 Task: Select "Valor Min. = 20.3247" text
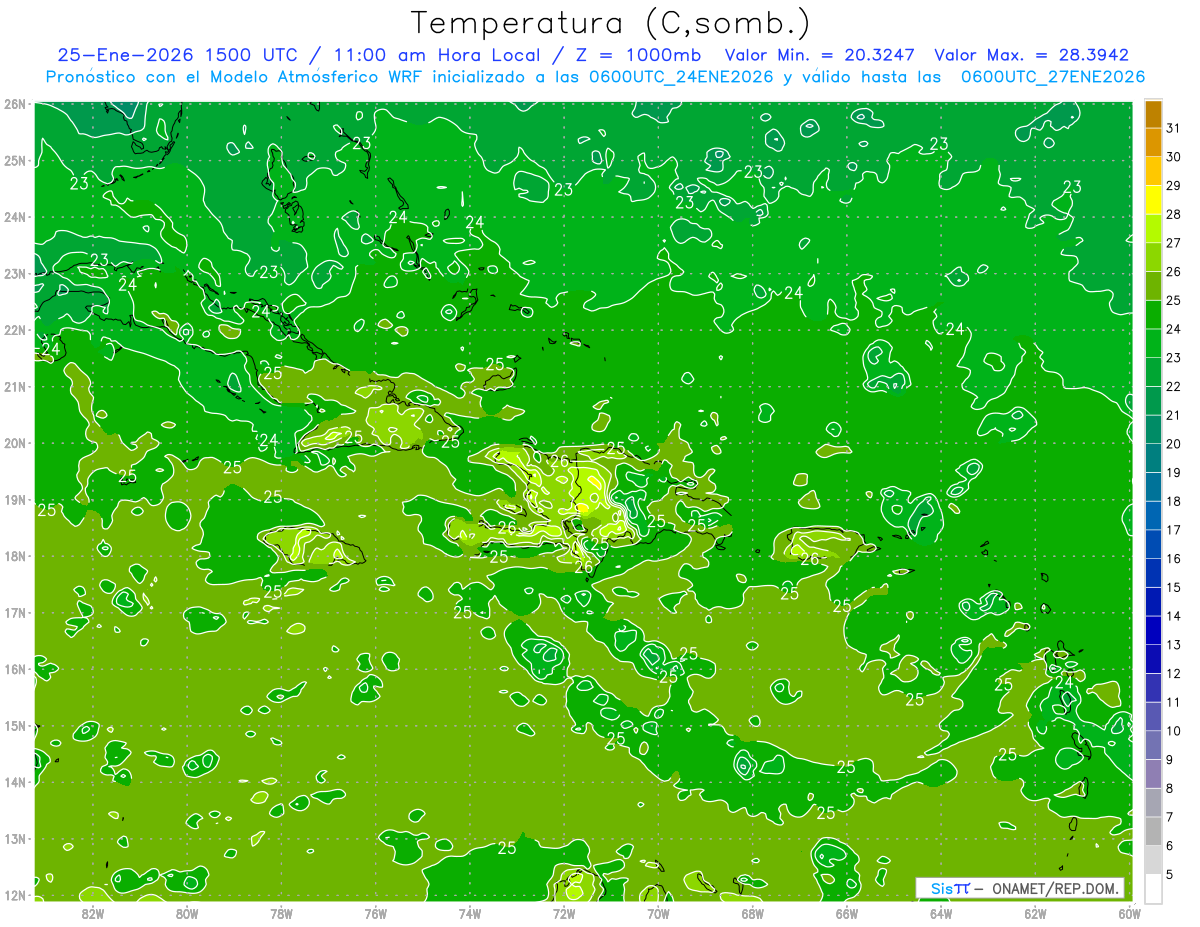[x=820, y=55]
